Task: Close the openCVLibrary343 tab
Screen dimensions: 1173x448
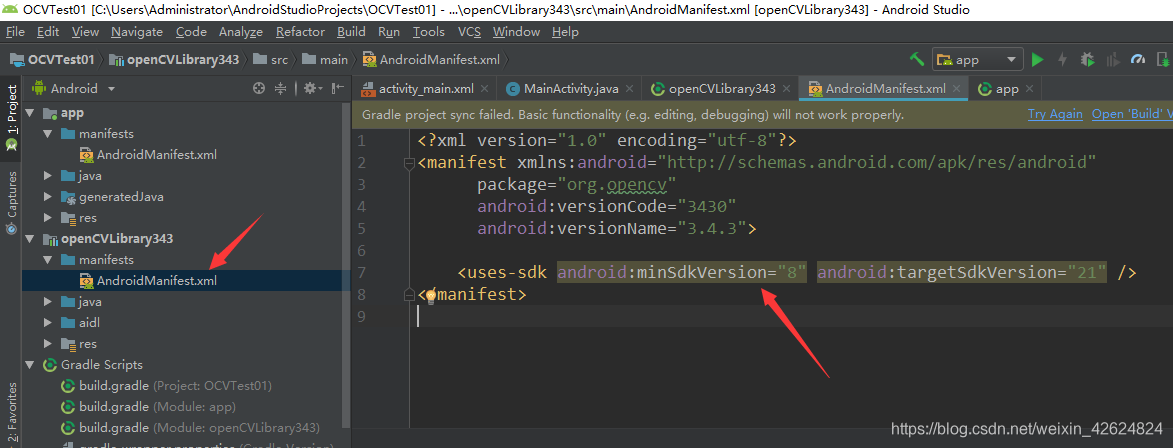Action: click(786, 89)
